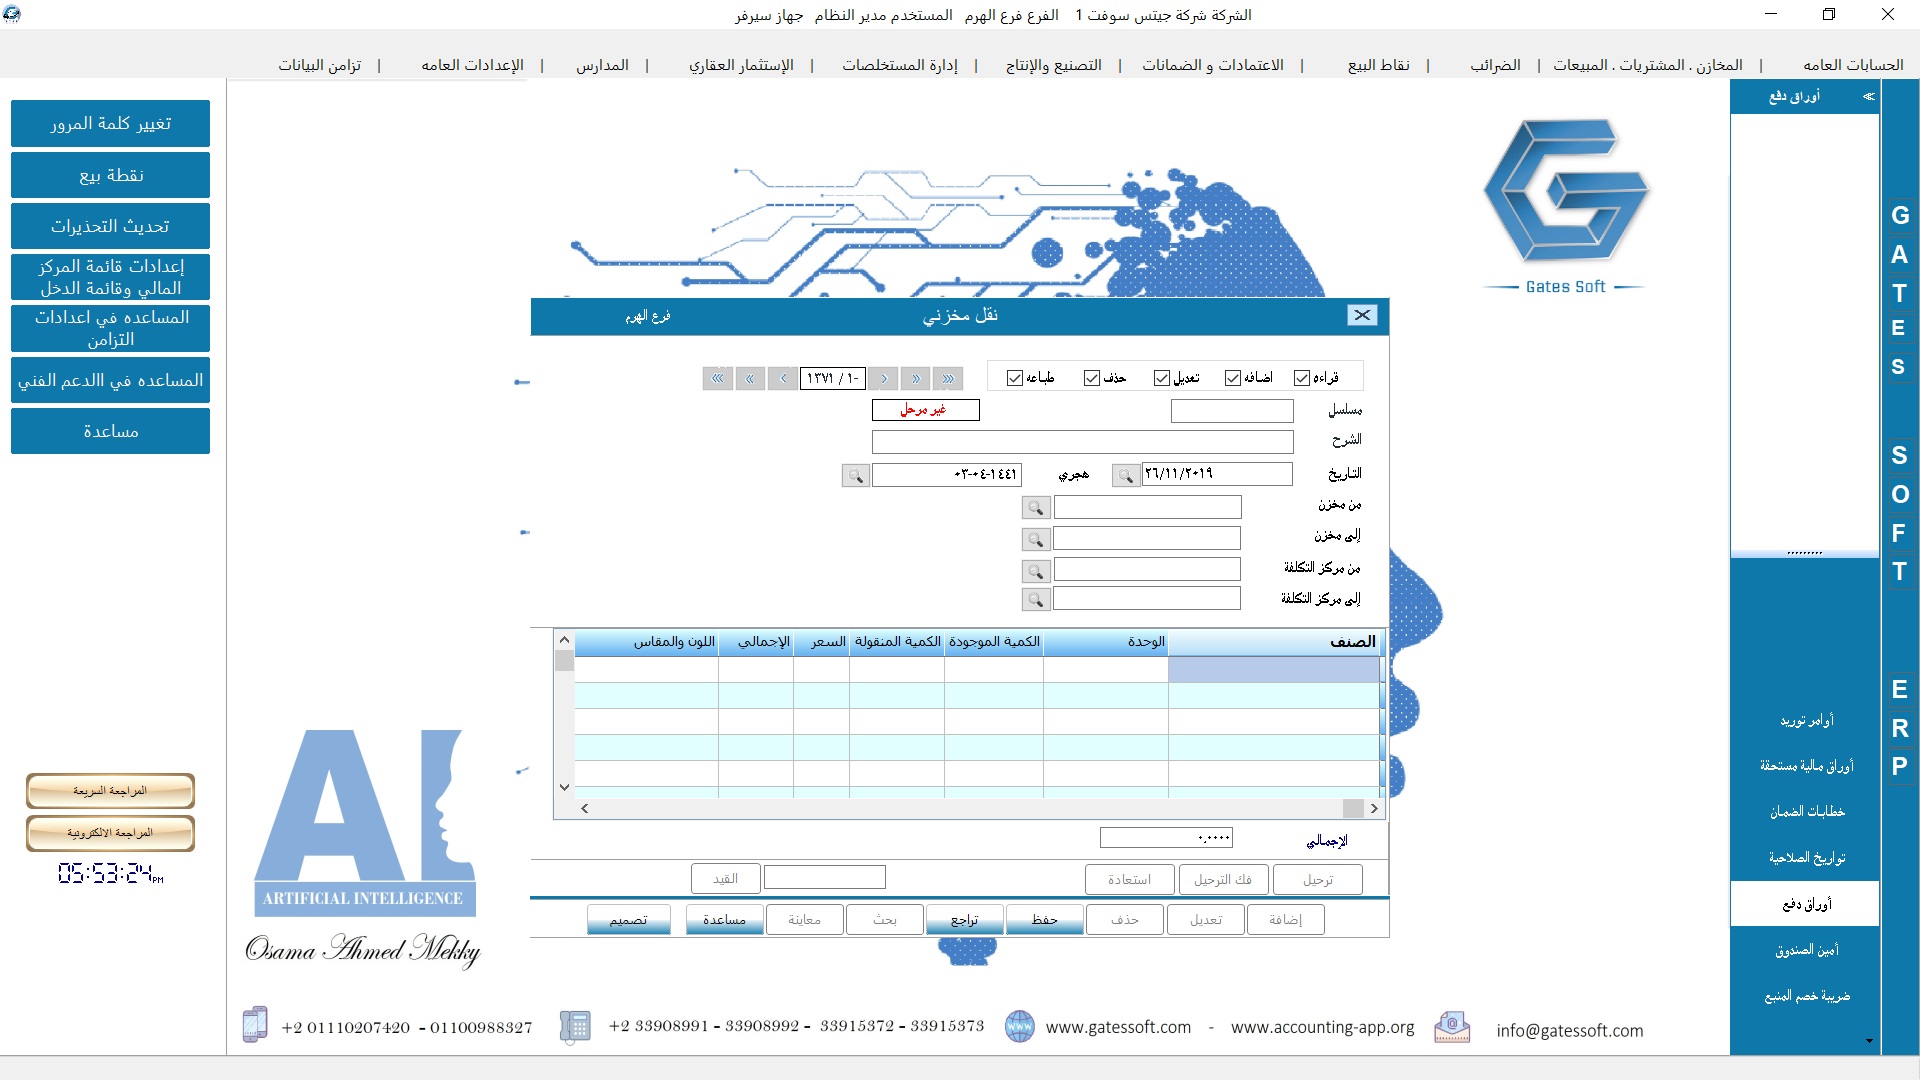The image size is (1920, 1080).
Task: Jump to first record with triple-right arrow
Action: (948, 378)
